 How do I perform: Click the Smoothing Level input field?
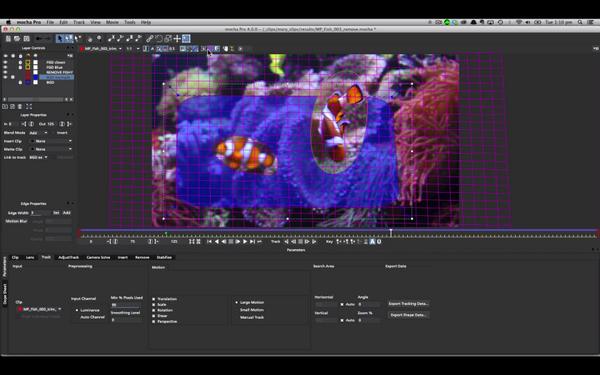click(x=126, y=320)
